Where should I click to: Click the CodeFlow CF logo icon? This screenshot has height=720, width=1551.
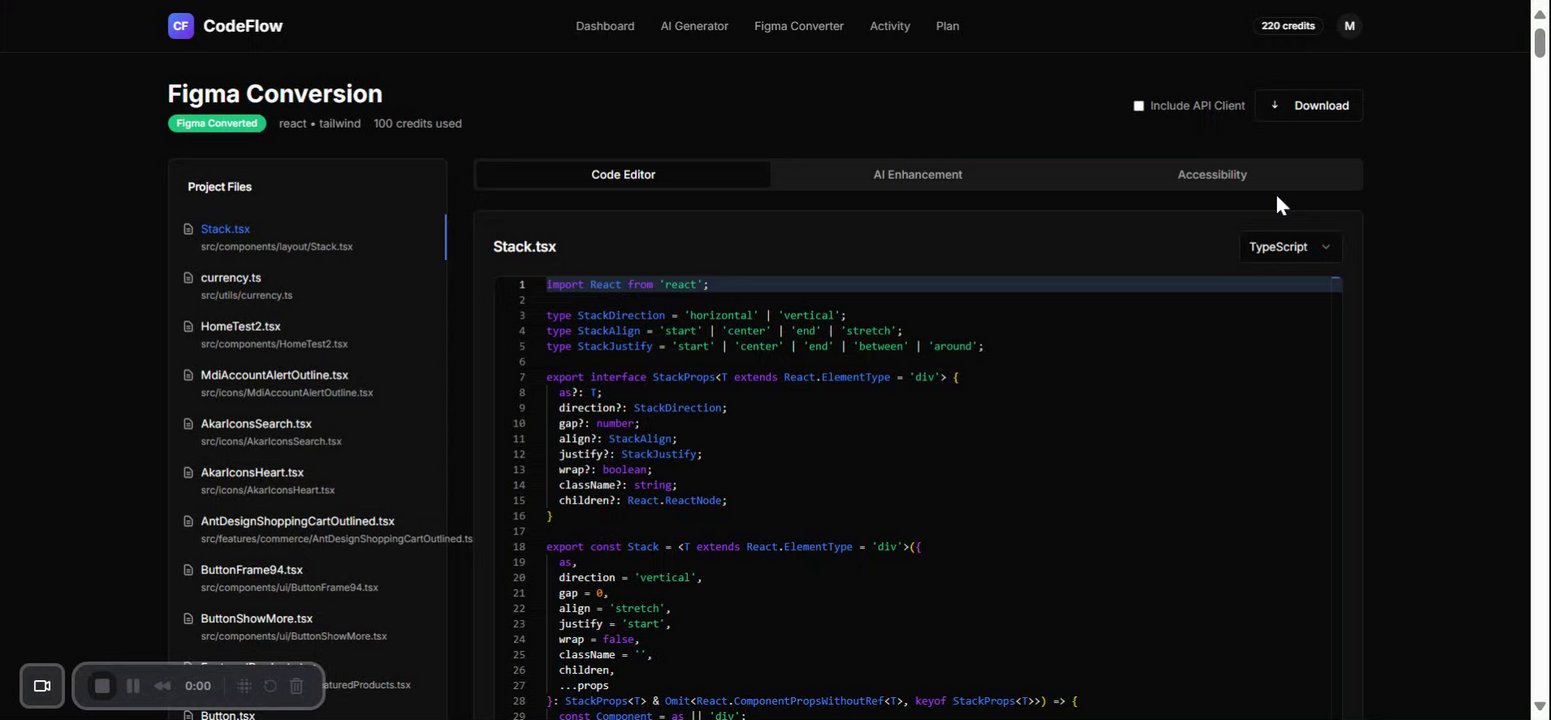(180, 26)
